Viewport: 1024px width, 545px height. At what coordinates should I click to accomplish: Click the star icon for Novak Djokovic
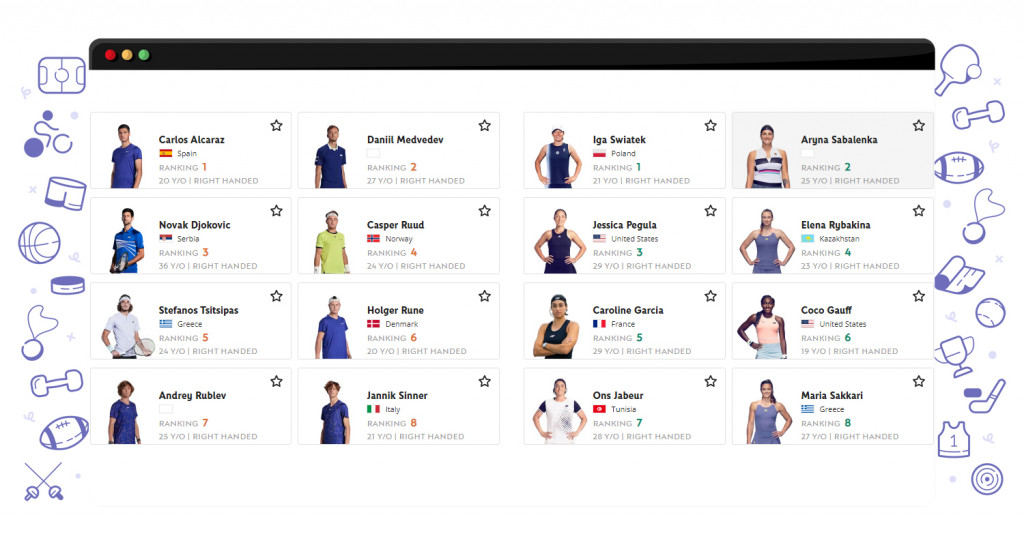coord(276,211)
